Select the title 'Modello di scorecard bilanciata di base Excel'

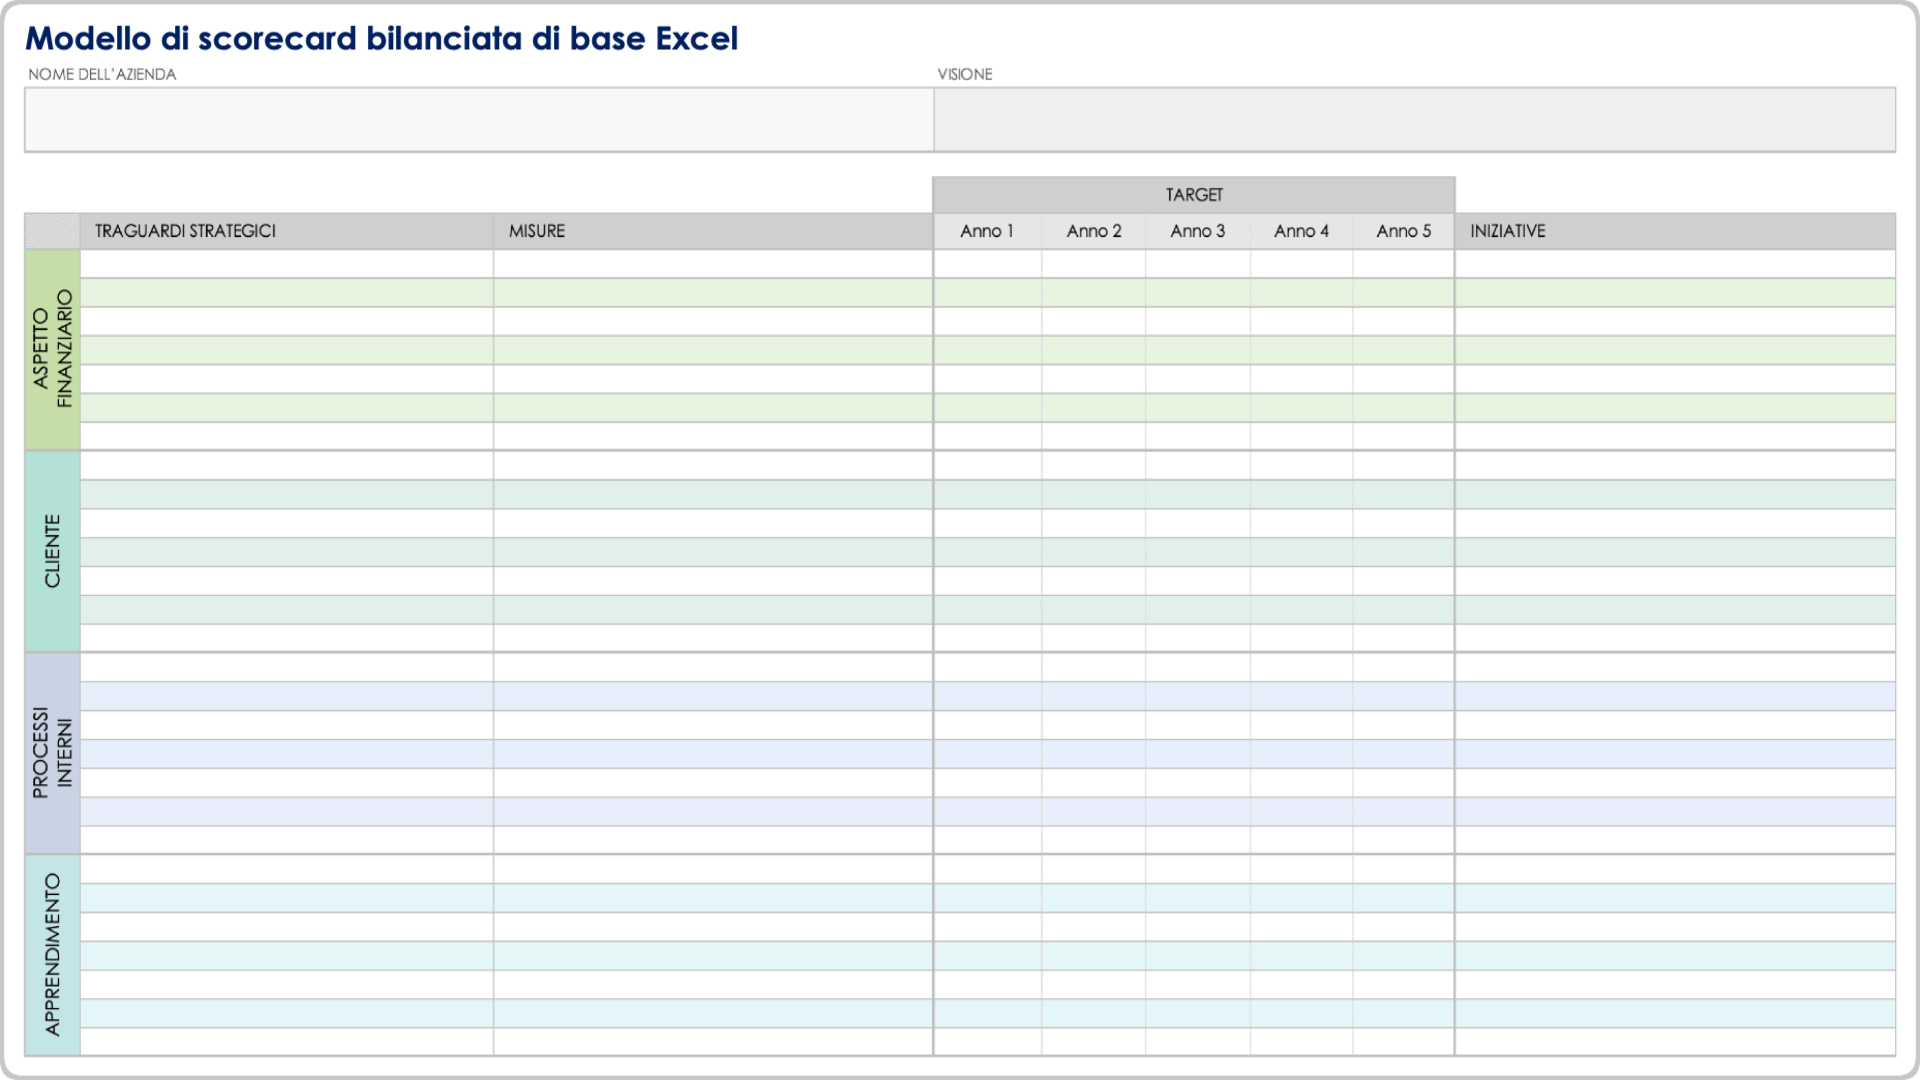[381, 38]
